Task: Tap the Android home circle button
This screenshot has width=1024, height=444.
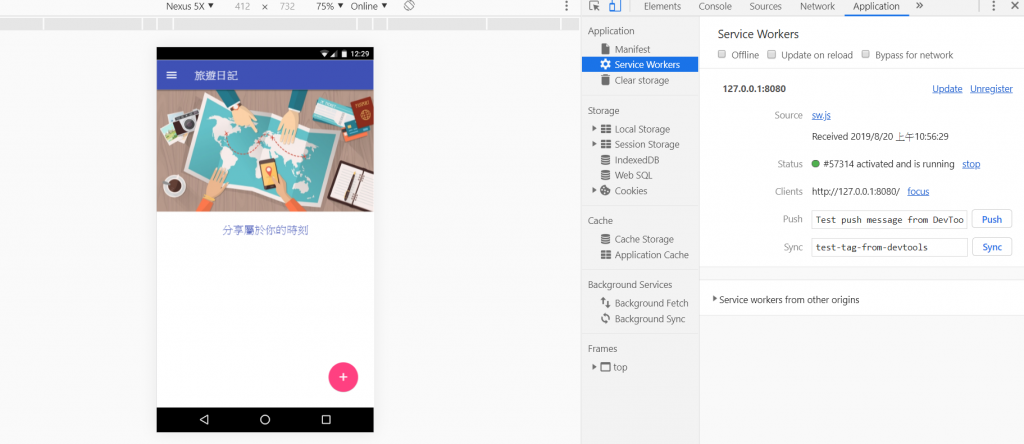Action: tap(265, 419)
